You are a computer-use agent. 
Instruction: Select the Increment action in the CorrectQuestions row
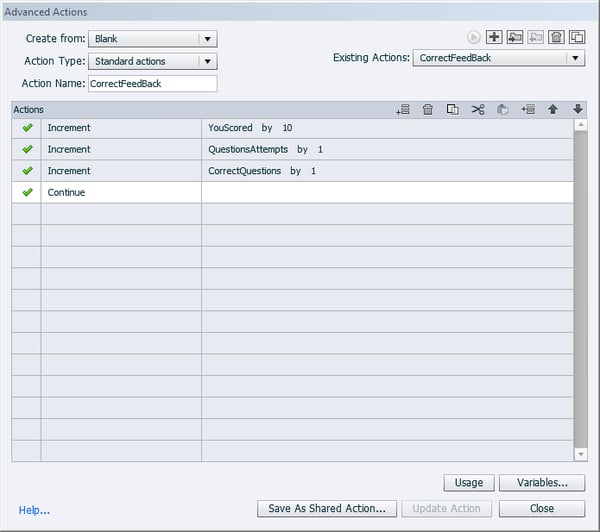point(121,171)
